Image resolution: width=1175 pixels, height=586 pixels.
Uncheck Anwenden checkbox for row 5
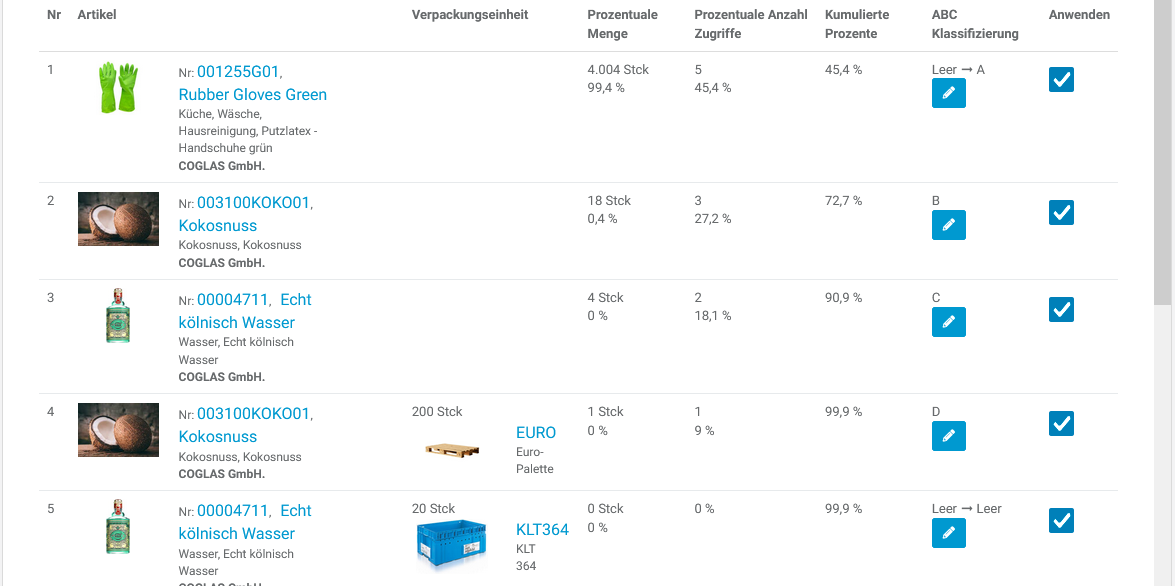[1061, 520]
